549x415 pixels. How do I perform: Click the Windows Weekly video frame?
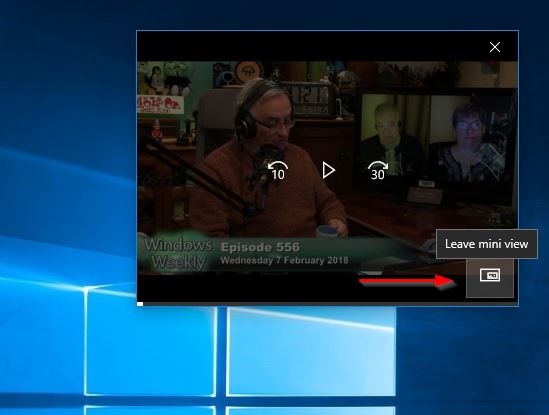click(x=327, y=168)
